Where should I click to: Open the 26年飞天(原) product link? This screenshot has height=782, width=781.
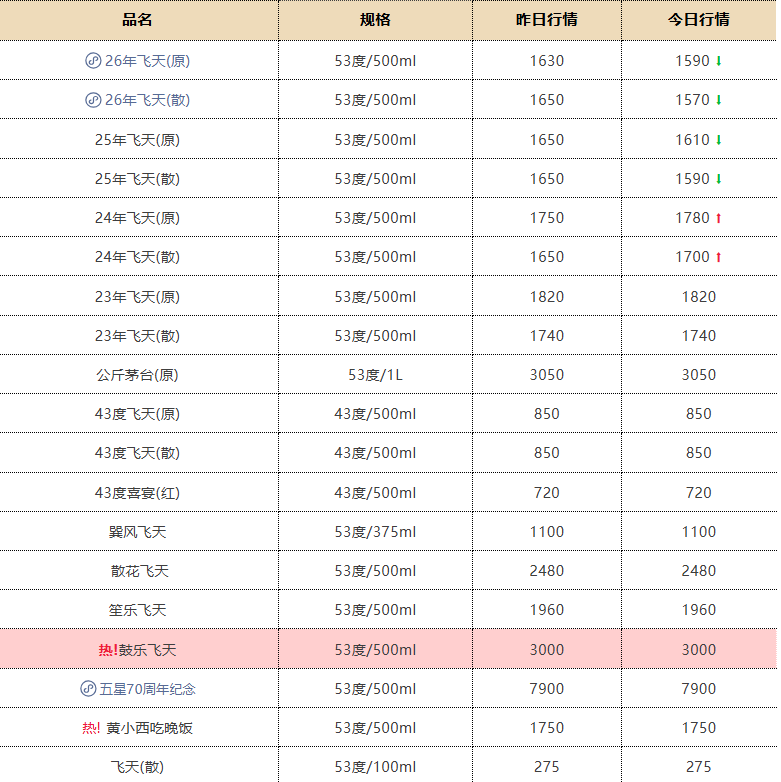[147, 61]
